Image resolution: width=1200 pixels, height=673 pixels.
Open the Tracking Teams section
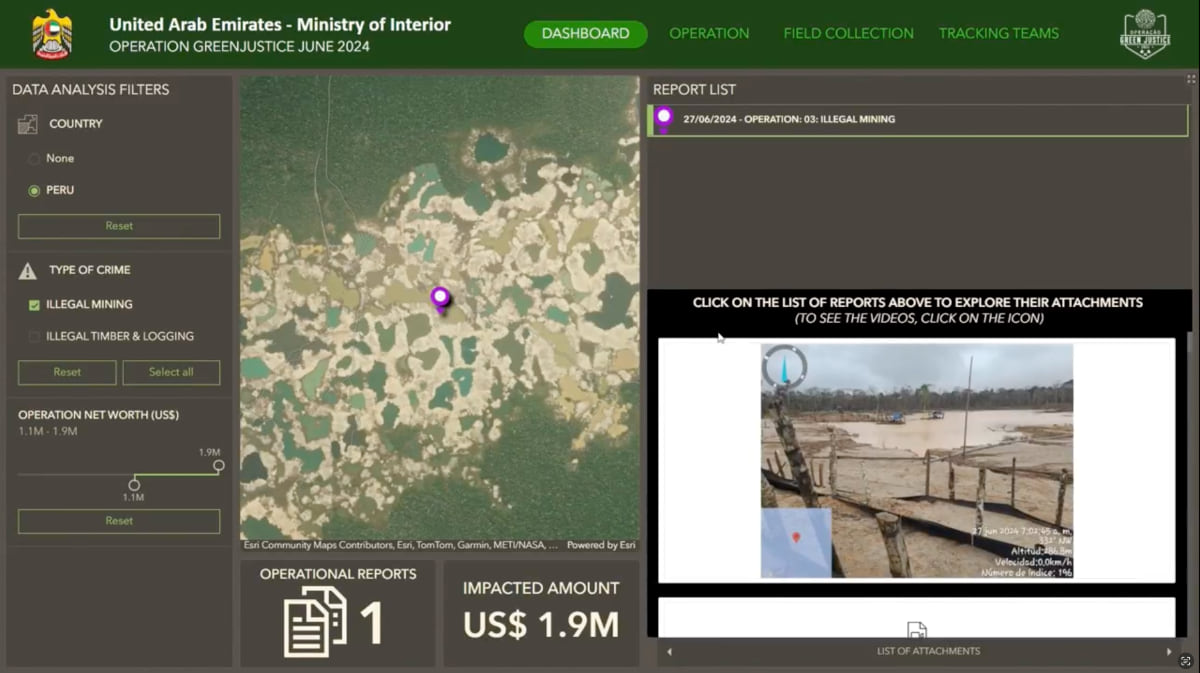click(999, 33)
